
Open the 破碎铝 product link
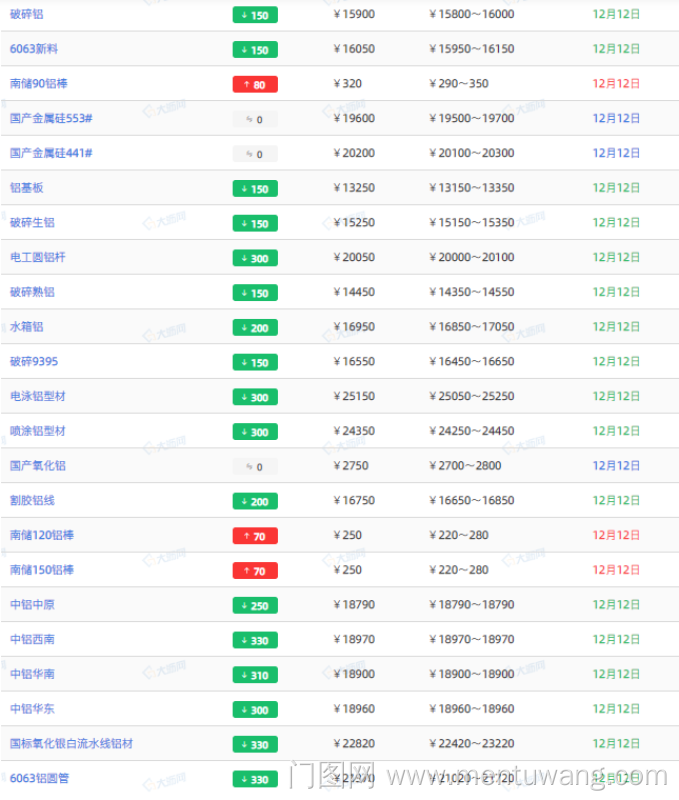27,14
